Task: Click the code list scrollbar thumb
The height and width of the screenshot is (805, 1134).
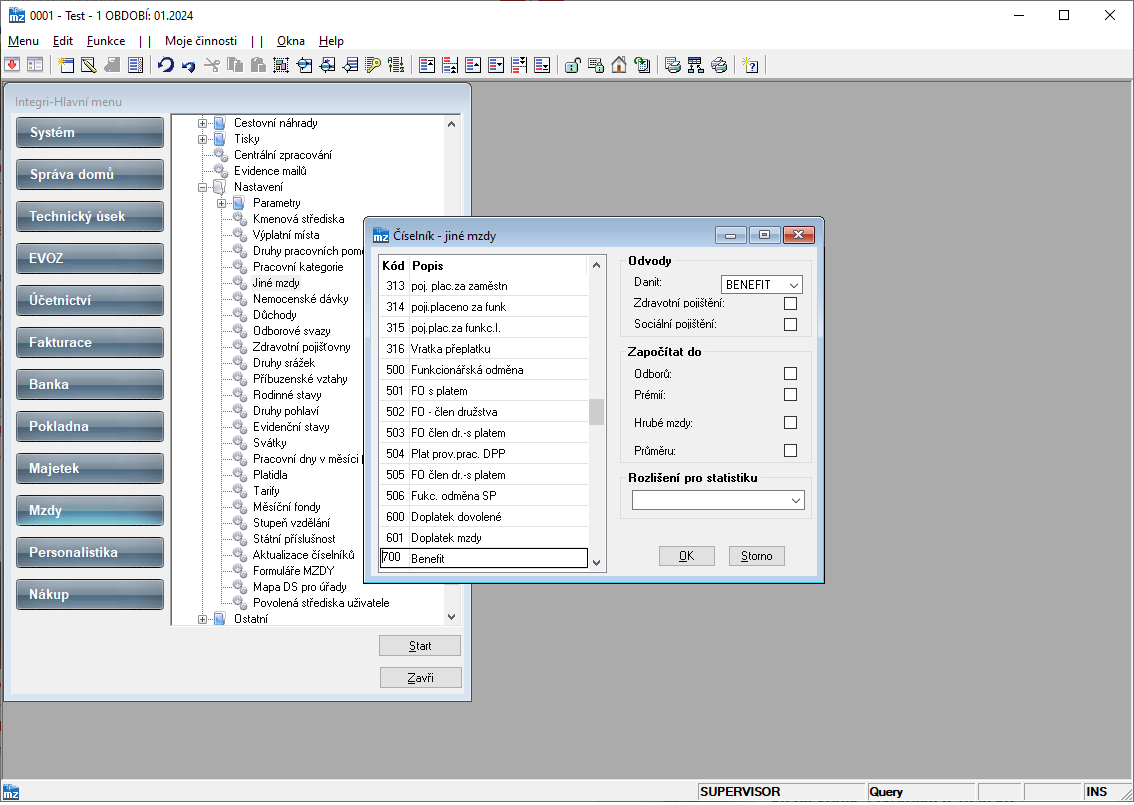Action: (x=597, y=412)
